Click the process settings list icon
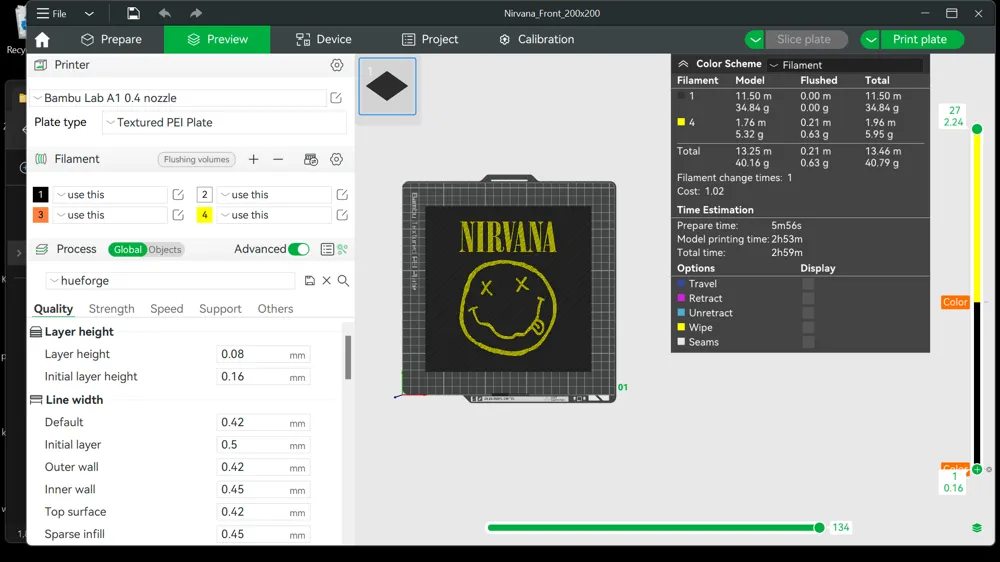 327,249
